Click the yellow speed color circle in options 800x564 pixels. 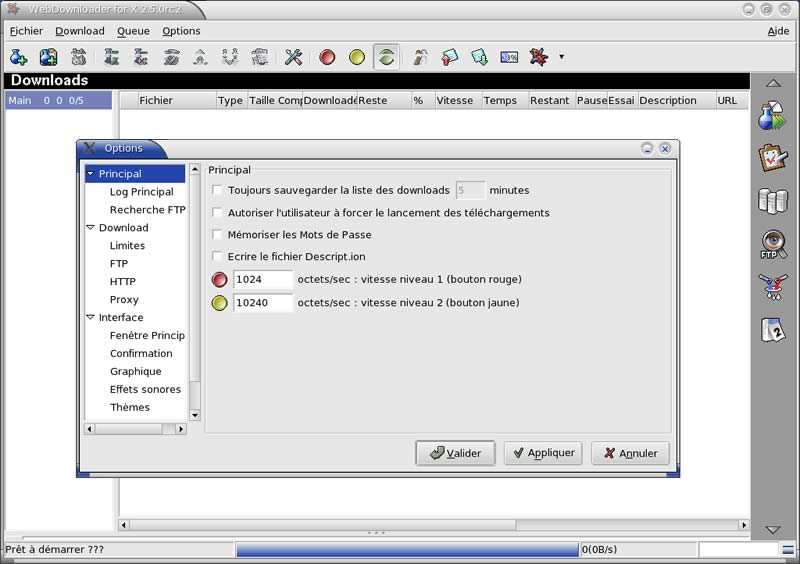(x=219, y=303)
